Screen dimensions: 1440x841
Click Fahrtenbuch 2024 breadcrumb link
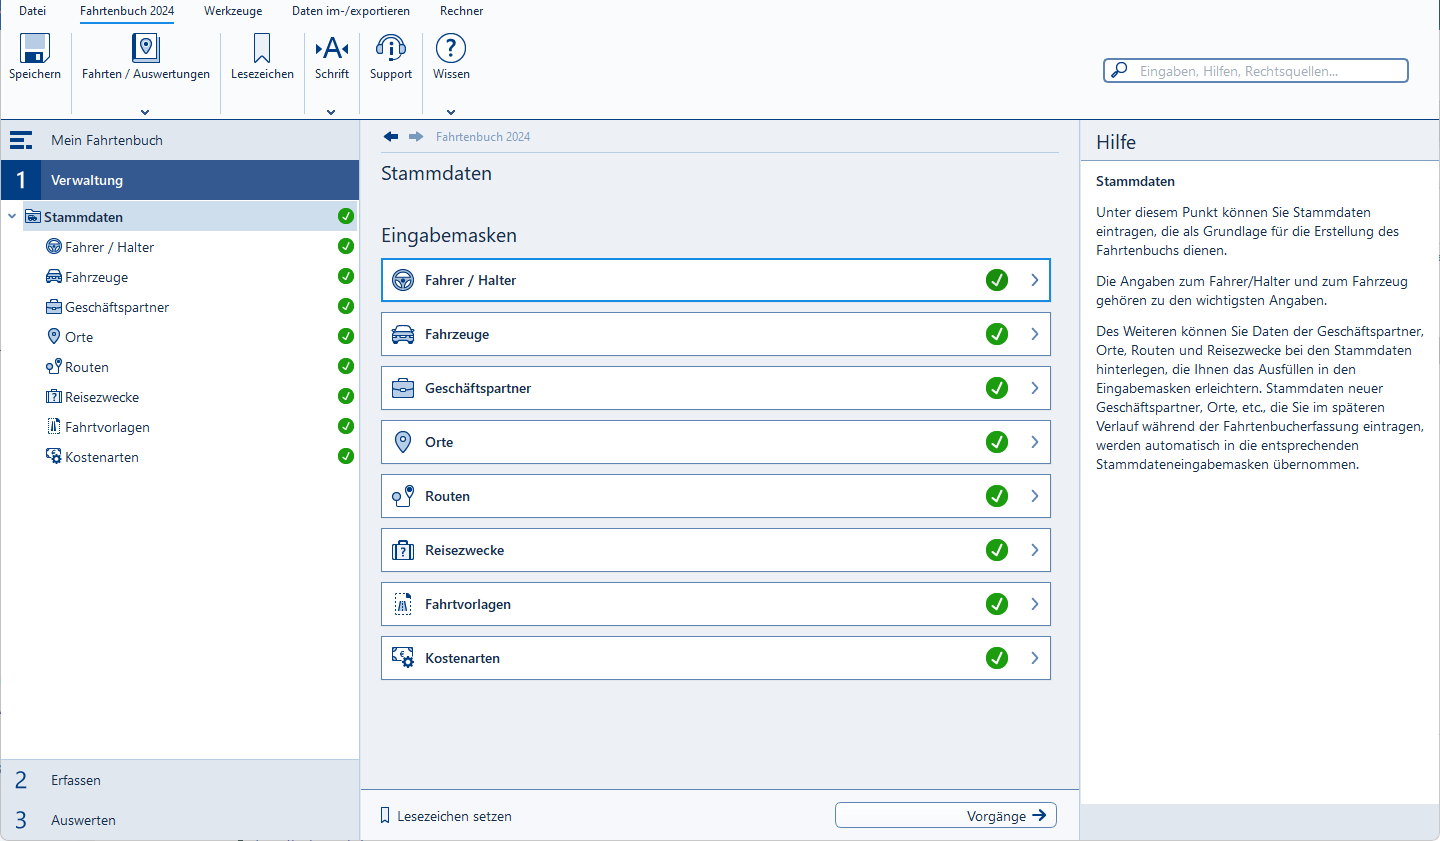click(x=483, y=137)
